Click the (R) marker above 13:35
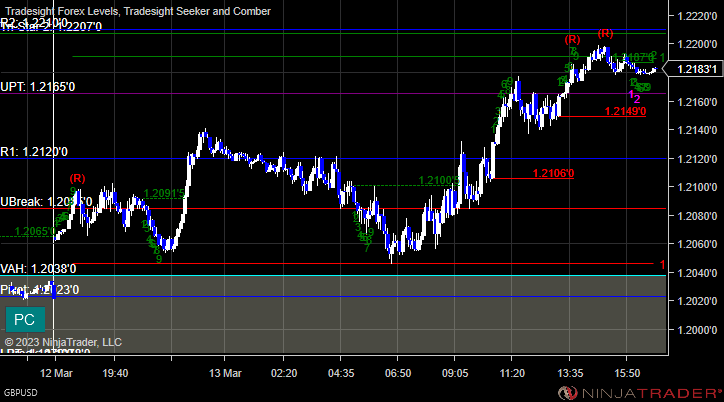The width and height of the screenshot is (724, 402). pyautogui.click(x=572, y=40)
